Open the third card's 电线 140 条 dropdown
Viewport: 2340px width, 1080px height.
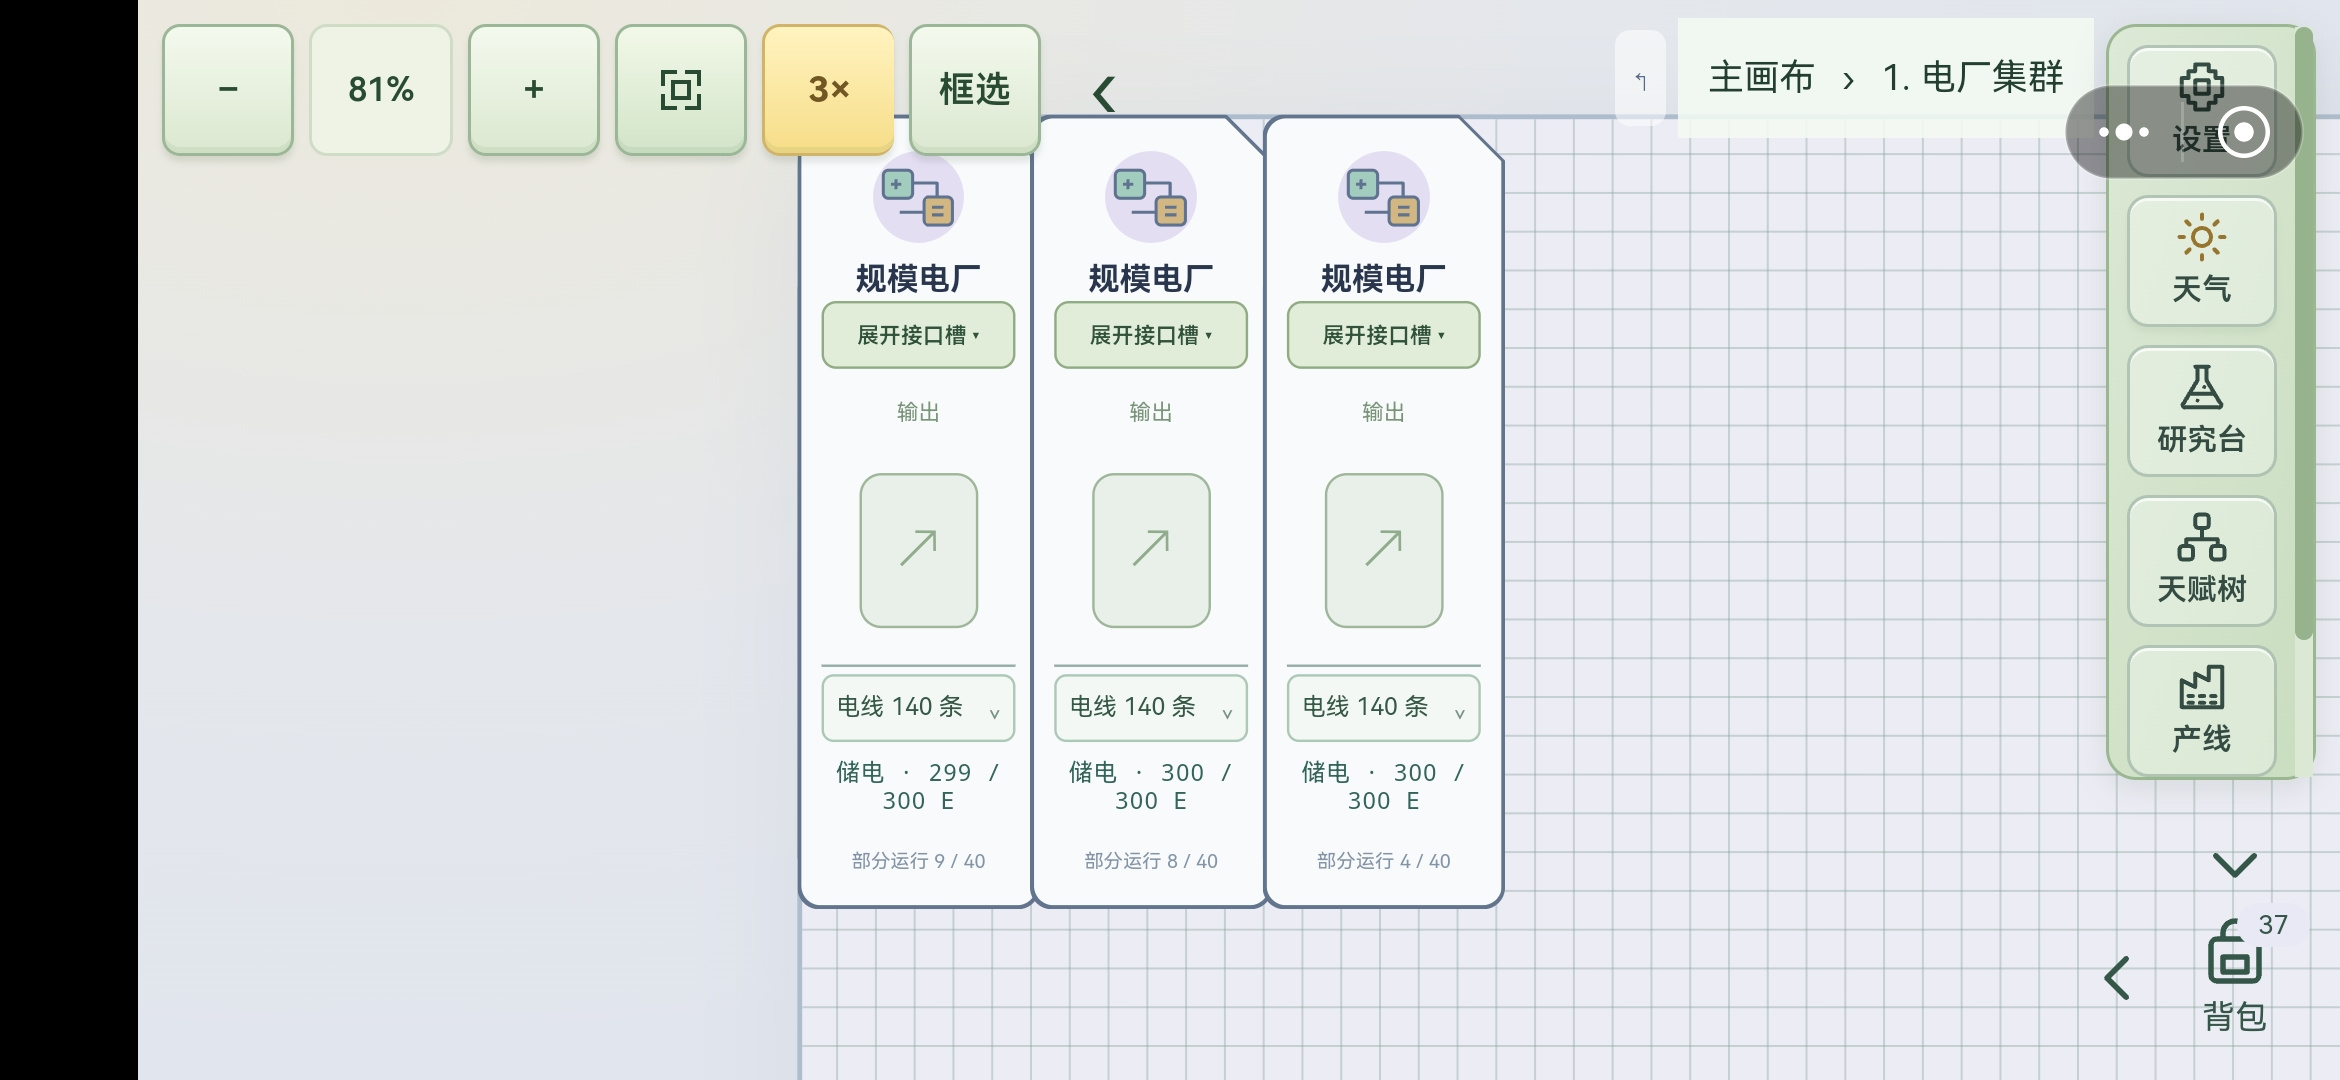[x=1383, y=708]
